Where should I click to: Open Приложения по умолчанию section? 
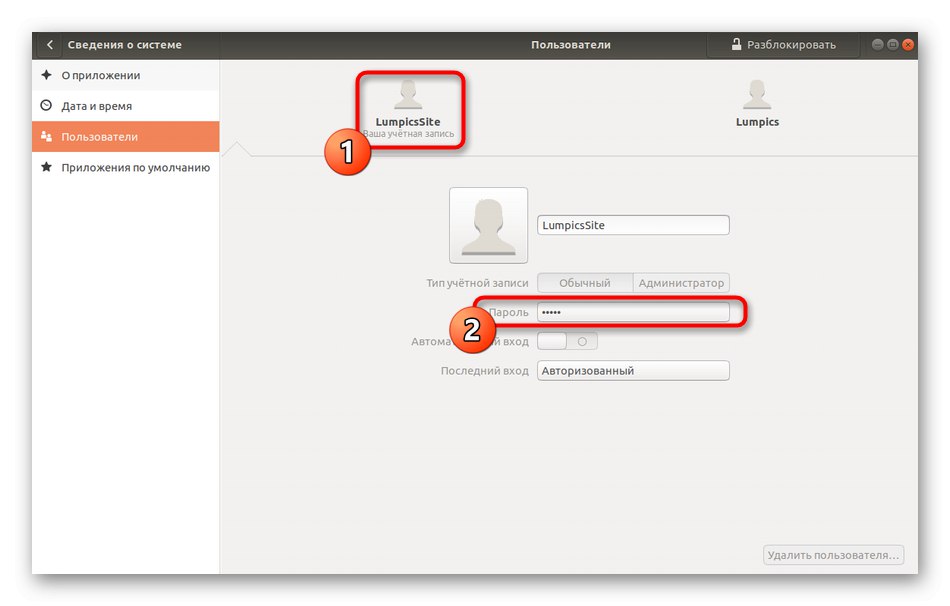[125, 167]
